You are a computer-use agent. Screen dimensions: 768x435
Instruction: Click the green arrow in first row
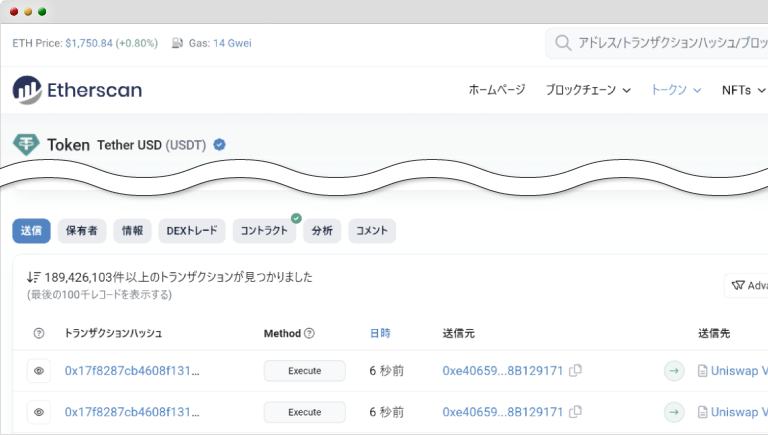tap(674, 371)
